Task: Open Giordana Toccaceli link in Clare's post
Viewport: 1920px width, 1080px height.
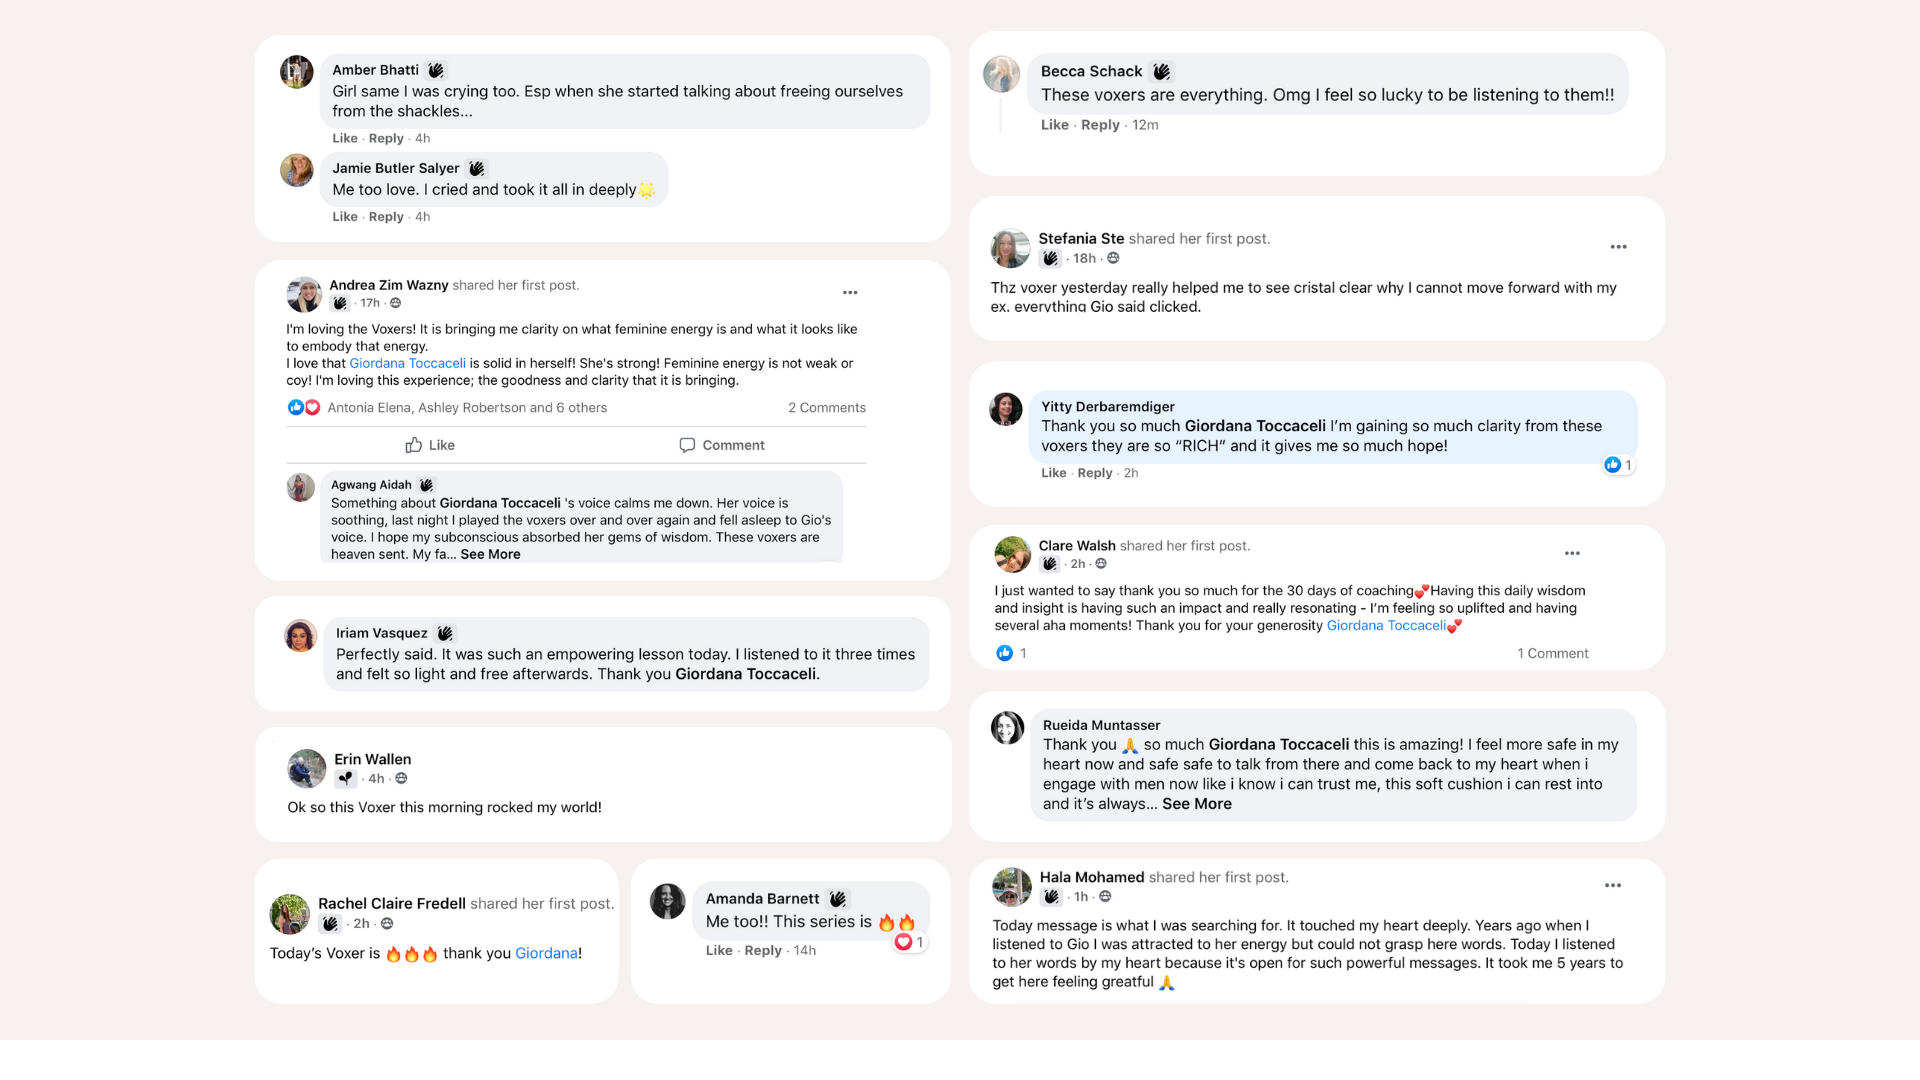Action: tap(1386, 625)
